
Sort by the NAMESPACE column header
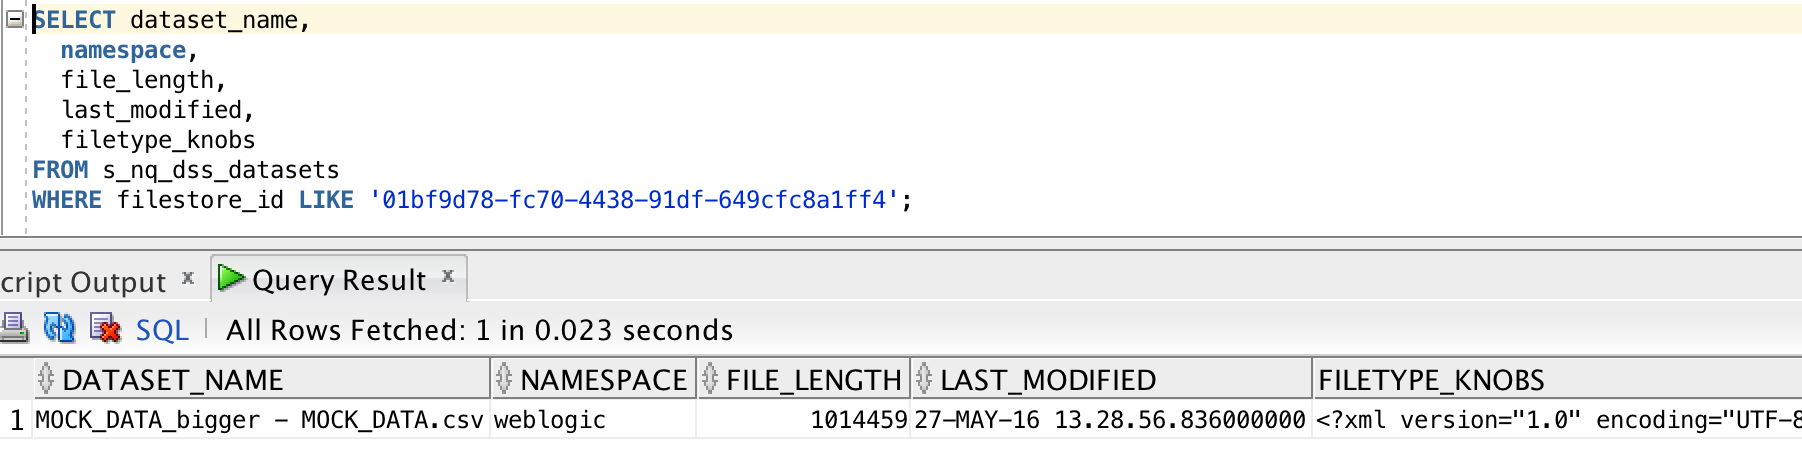[x=603, y=380]
